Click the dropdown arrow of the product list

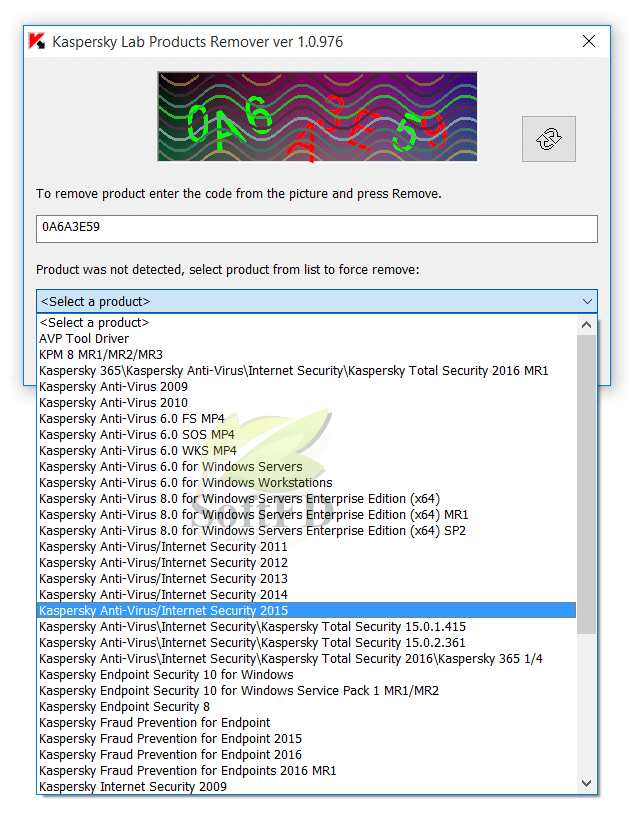pos(587,301)
